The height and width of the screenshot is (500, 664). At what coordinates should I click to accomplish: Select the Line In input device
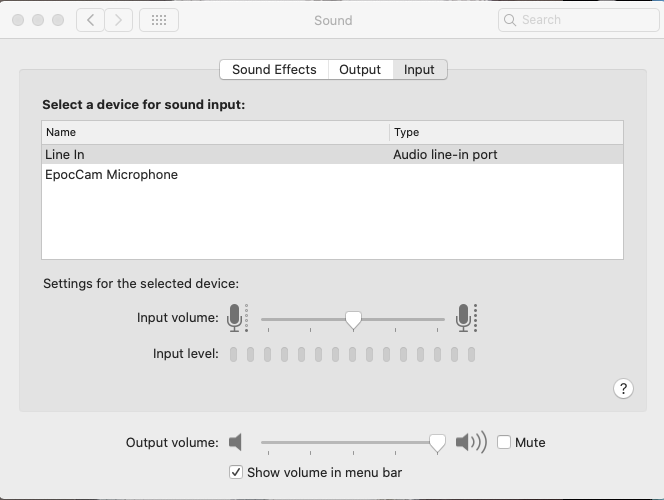click(x=332, y=155)
